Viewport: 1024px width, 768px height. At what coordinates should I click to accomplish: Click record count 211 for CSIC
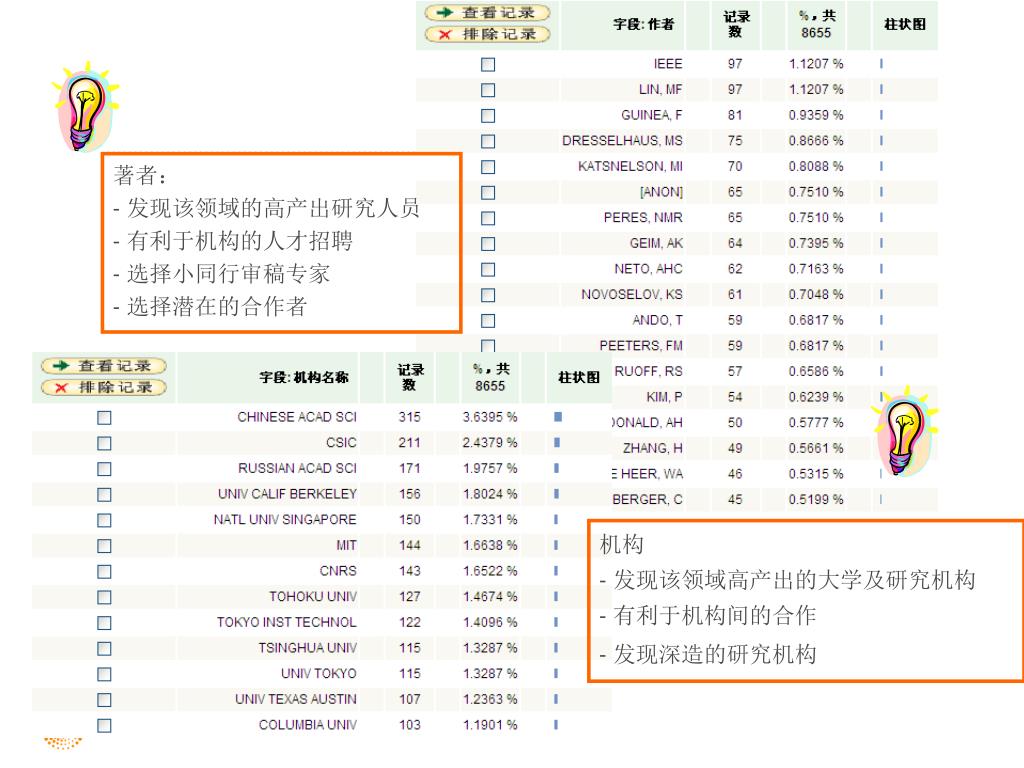tap(409, 442)
